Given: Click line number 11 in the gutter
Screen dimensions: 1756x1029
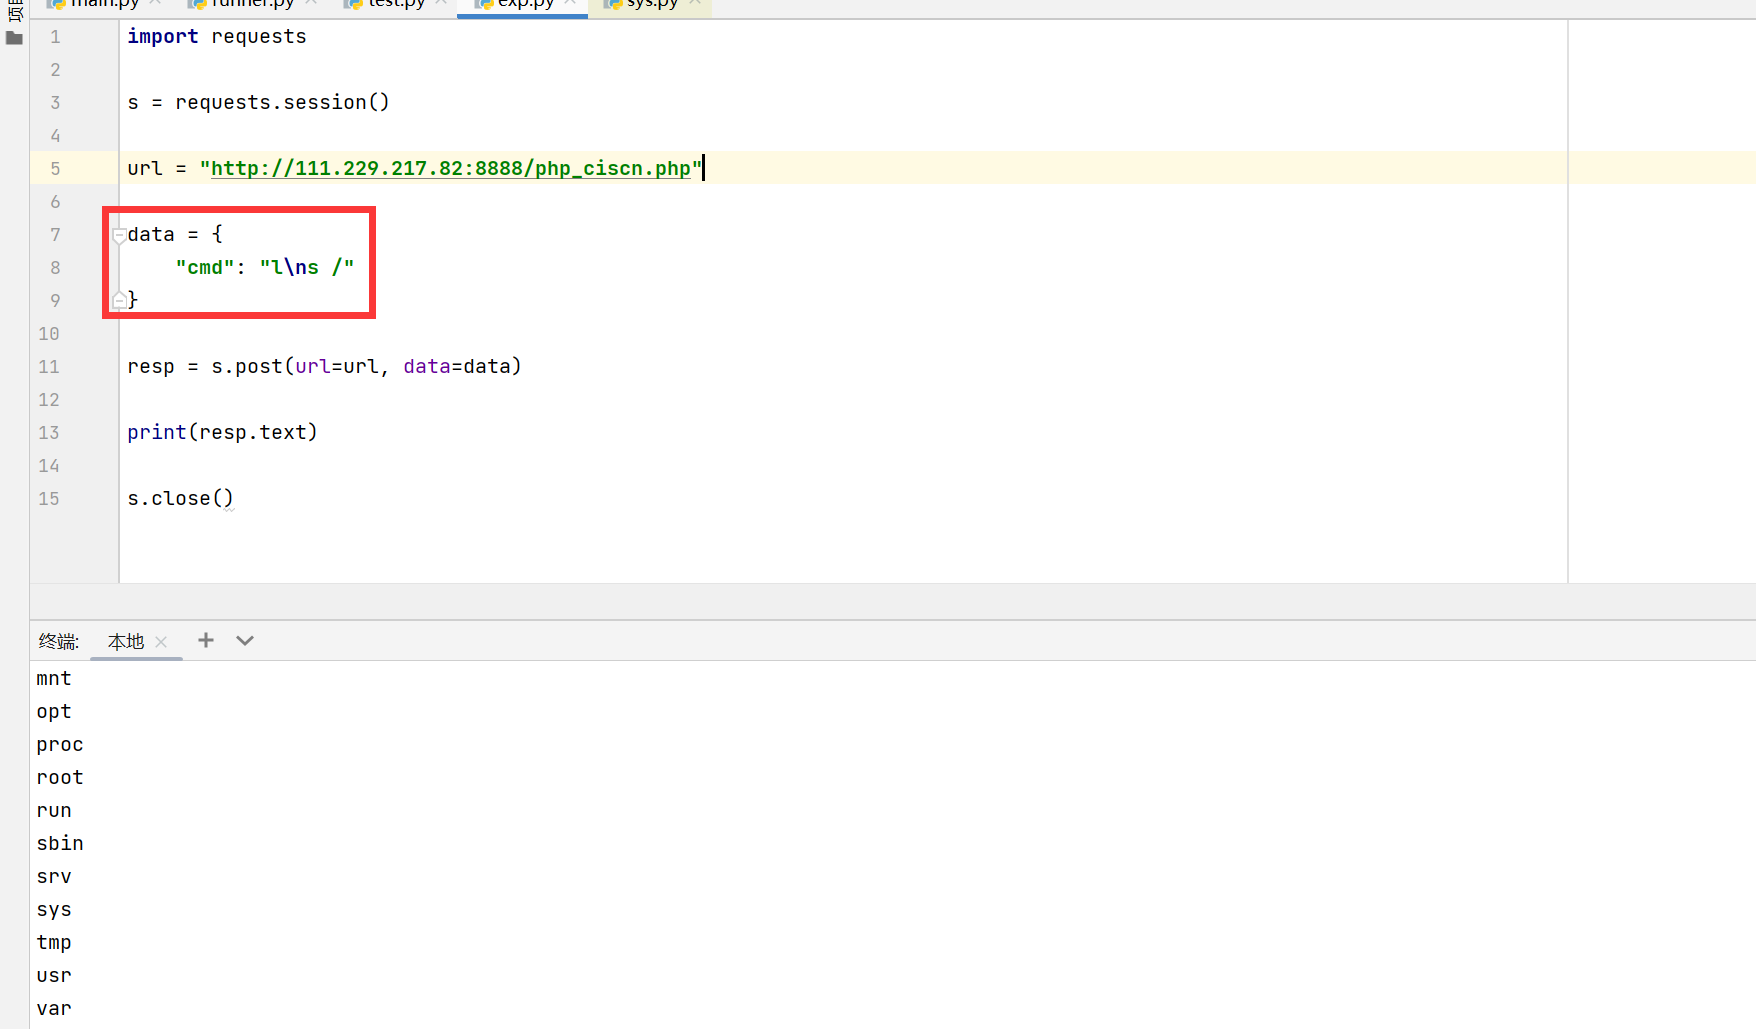Looking at the screenshot, I should 49,367.
